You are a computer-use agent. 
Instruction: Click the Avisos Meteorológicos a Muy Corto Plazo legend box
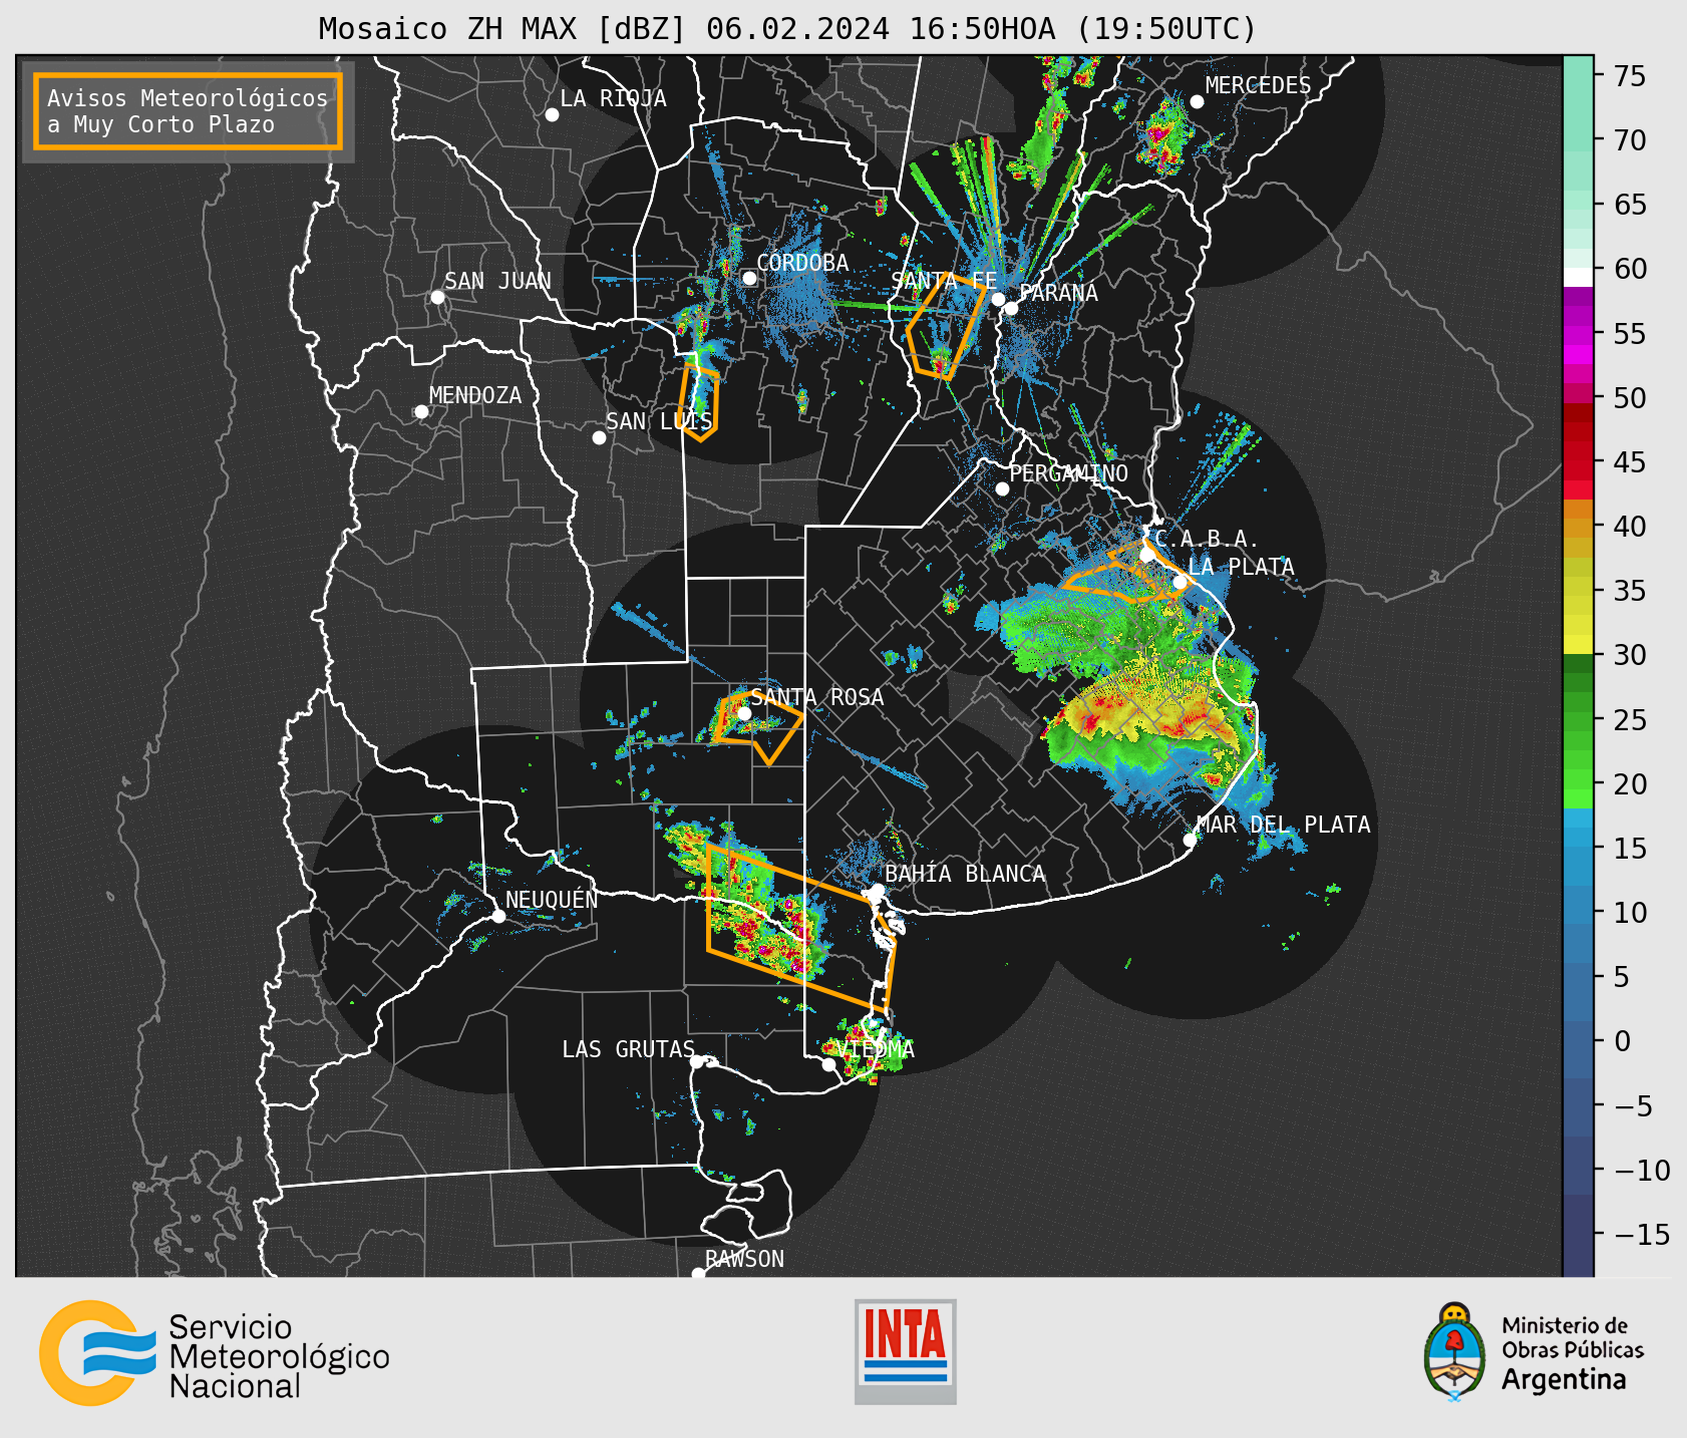pyautogui.click(x=188, y=111)
